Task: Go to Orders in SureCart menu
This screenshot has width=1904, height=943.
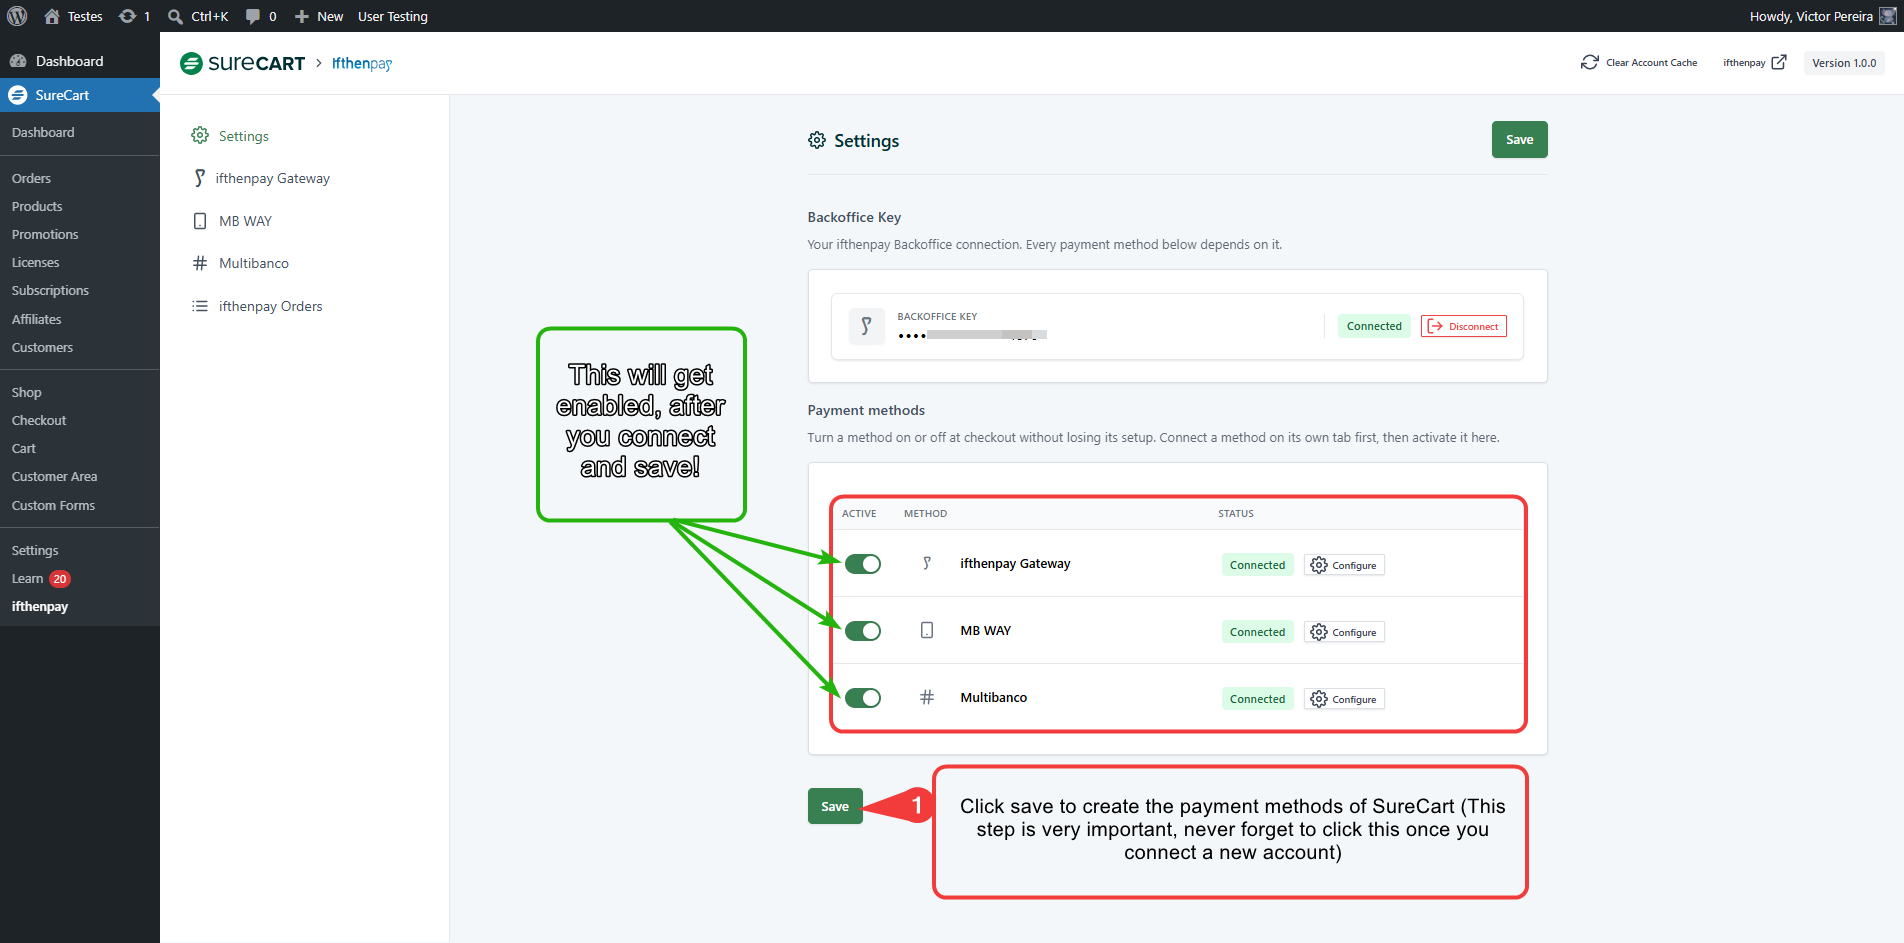Action: tap(31, 178)
